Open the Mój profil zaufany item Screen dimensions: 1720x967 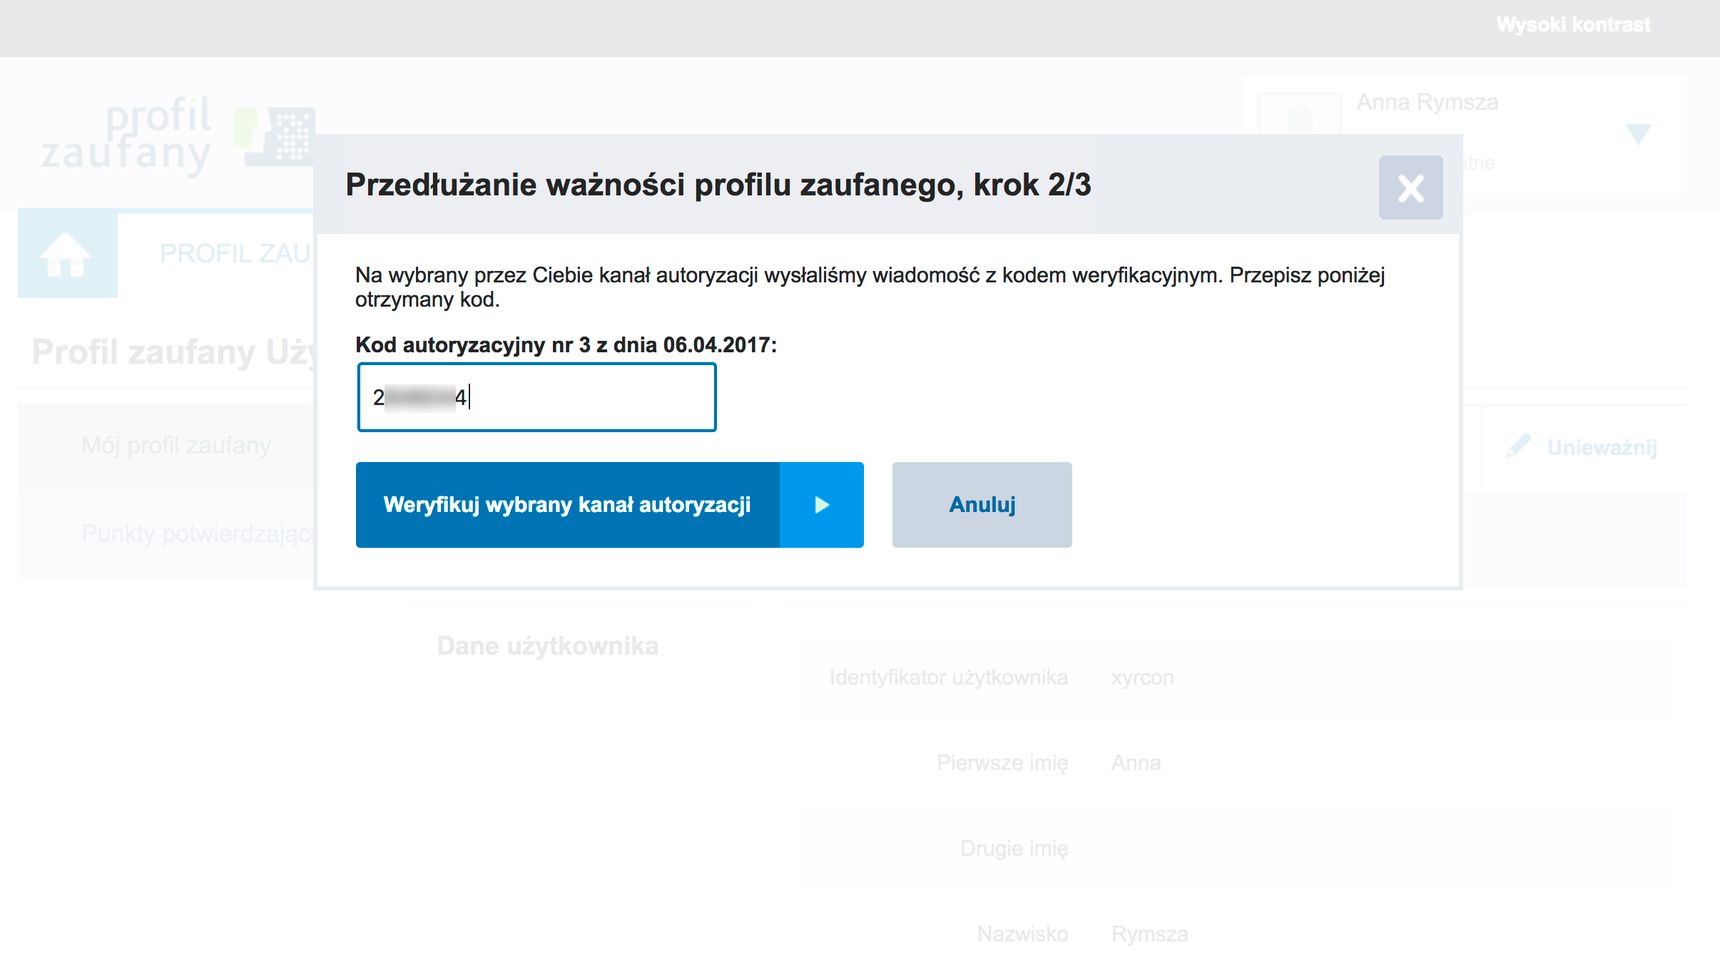(176, 446)
